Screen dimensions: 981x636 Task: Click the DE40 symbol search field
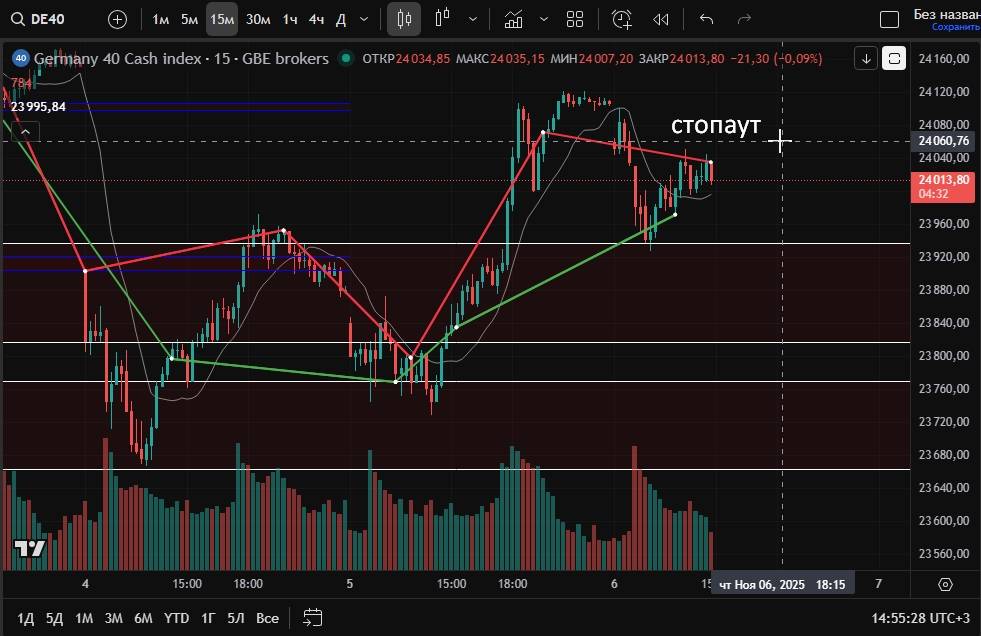pos(48,19)
